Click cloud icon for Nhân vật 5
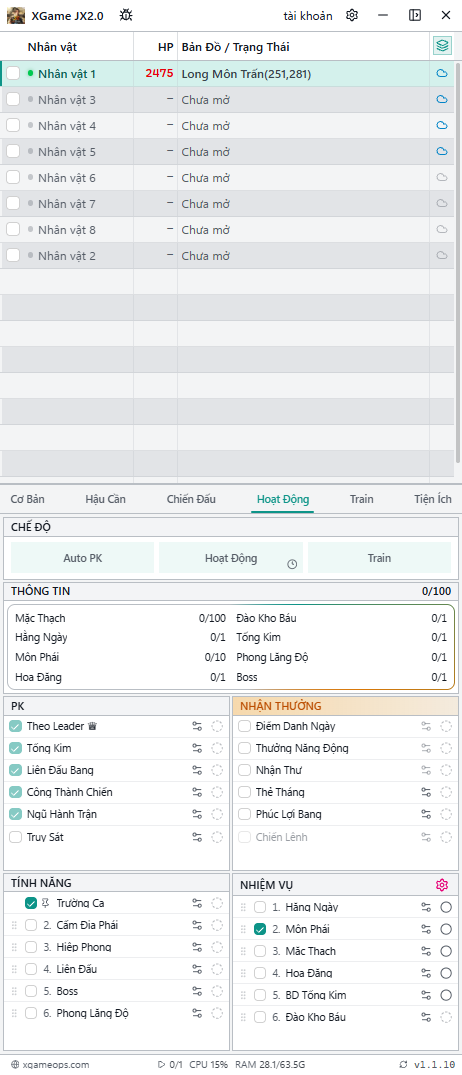Viewport: 462px width, 1075px height. [x=442, y=152]
